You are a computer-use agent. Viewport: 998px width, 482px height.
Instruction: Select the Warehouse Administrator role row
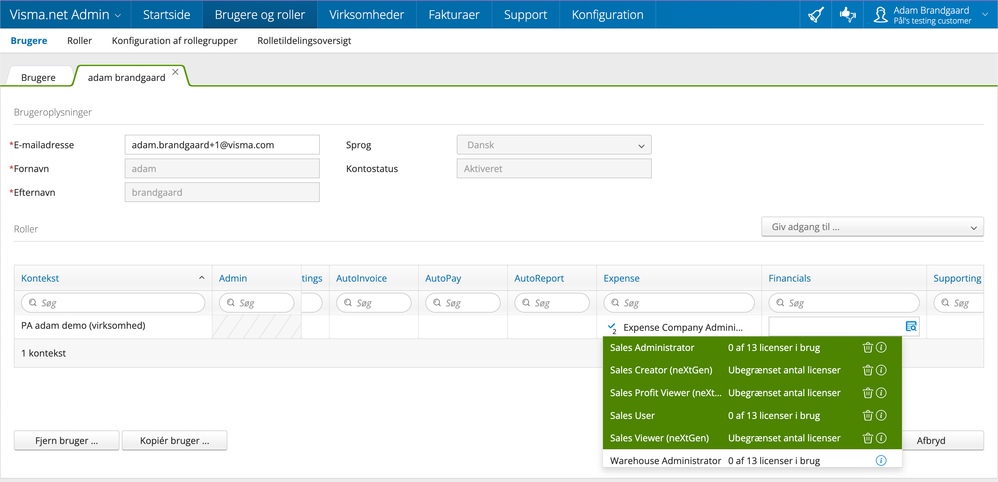click(752, 460)
